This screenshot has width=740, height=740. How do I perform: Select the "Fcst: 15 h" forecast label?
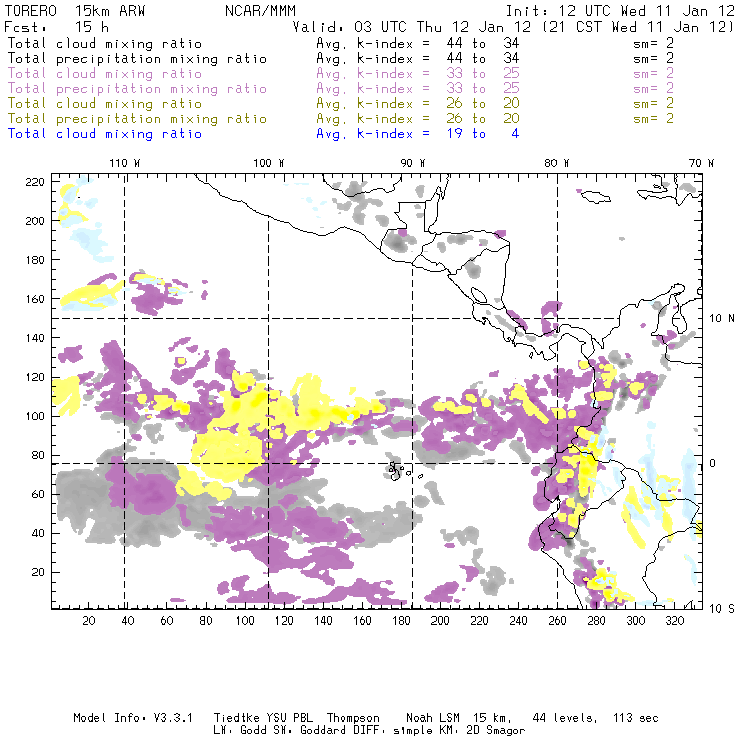pos(57,27)
